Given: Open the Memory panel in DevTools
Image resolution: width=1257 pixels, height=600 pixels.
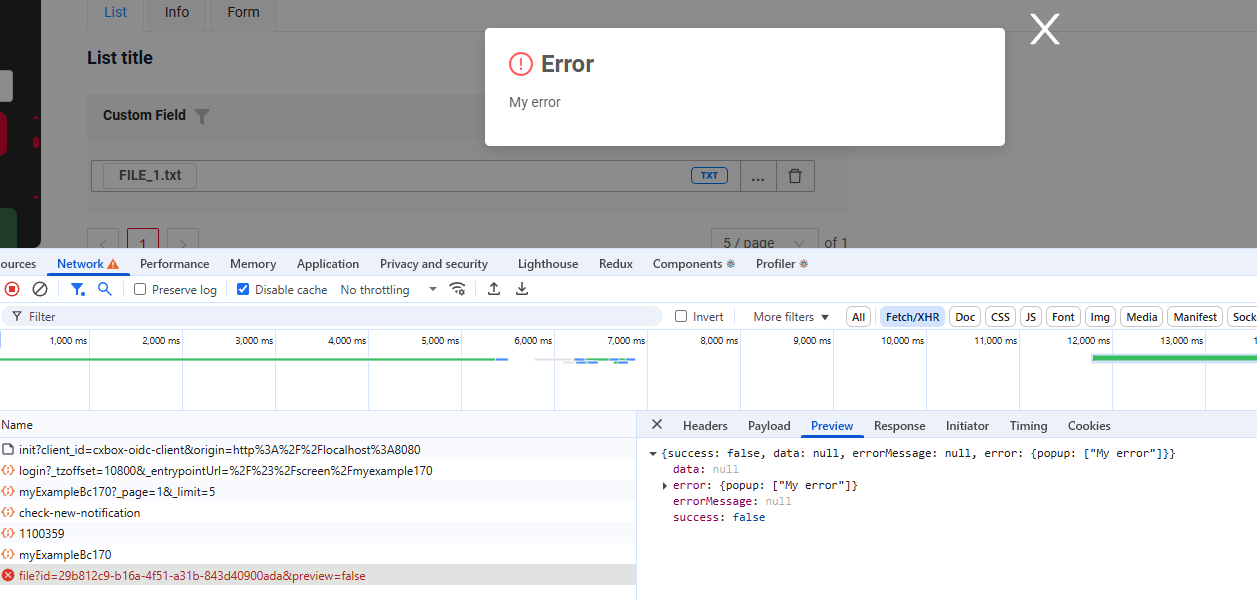Looking at the screenshot, I should 253,264.
